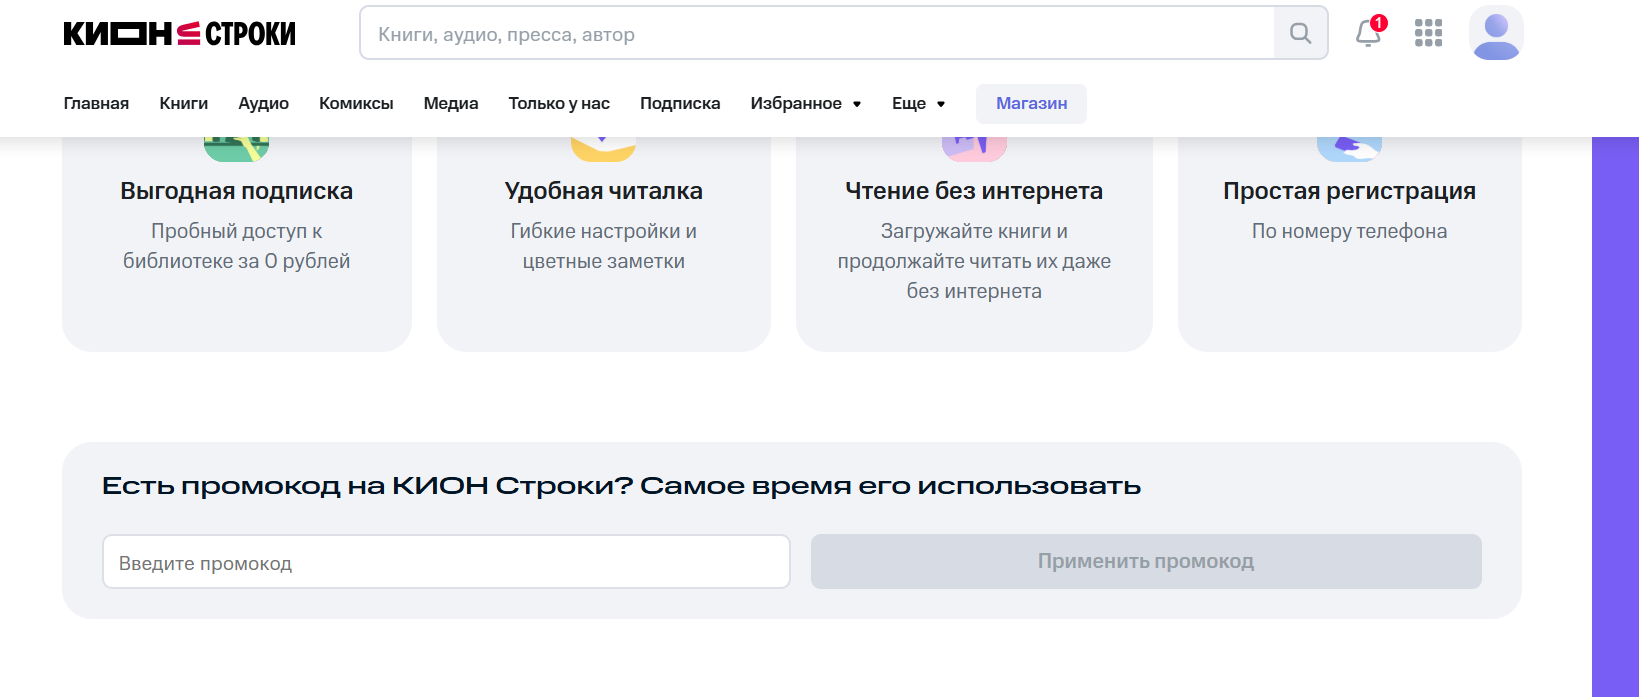
Task: Click the Простая регистрация card icon
Action: click(1349, 149)
